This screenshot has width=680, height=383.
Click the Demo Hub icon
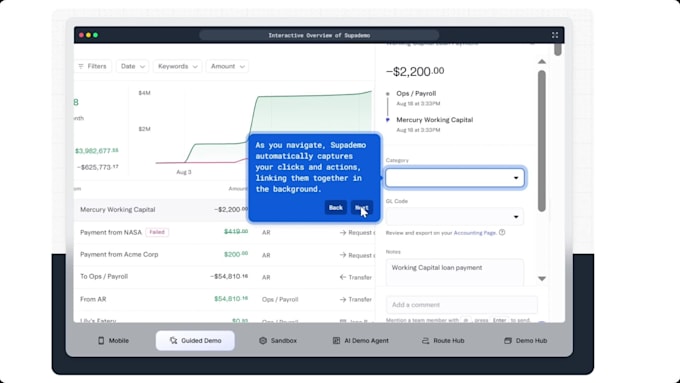(x=508, y=340)
